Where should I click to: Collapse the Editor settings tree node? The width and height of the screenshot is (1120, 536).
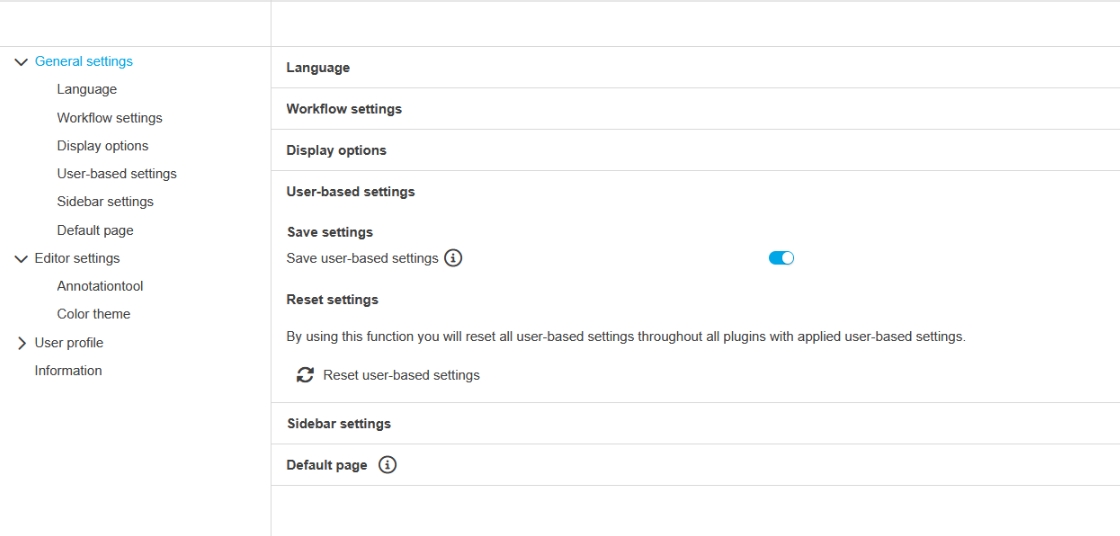[x=21, y=259]
